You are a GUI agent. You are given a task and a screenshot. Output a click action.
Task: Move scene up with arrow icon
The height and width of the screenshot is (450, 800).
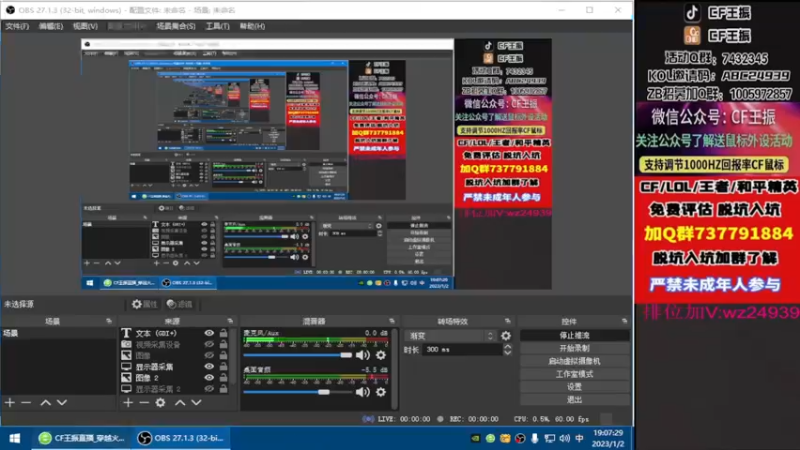(x=45, y=403)
